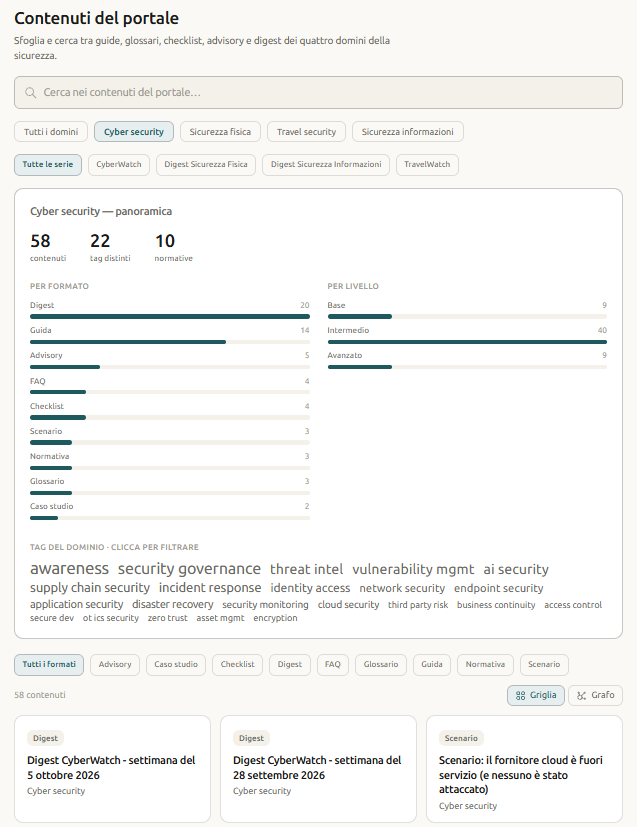This screenshot has height=827, width=637.
Task: Switch to Grafo view
Action: pyautogui.click(x=595, y=695)
